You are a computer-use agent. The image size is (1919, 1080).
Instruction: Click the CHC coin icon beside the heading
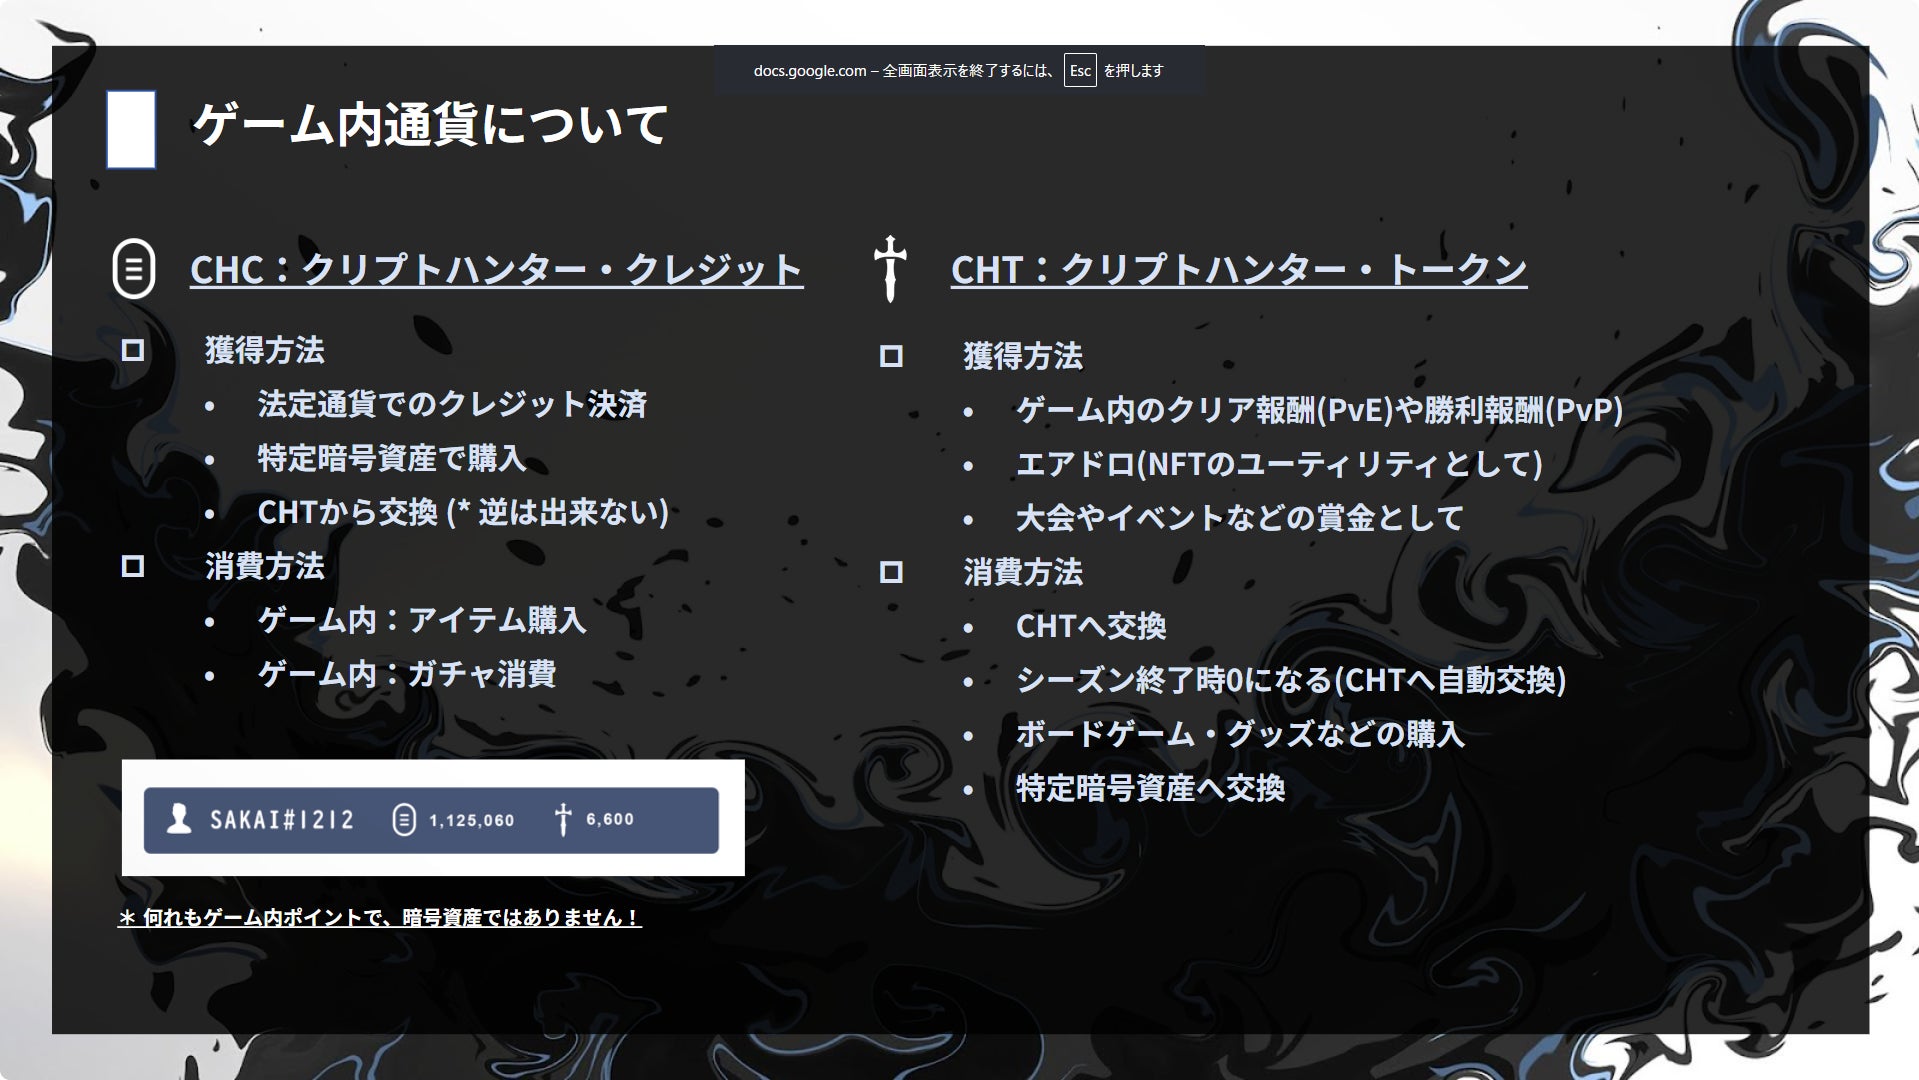[x=134, y=269]
